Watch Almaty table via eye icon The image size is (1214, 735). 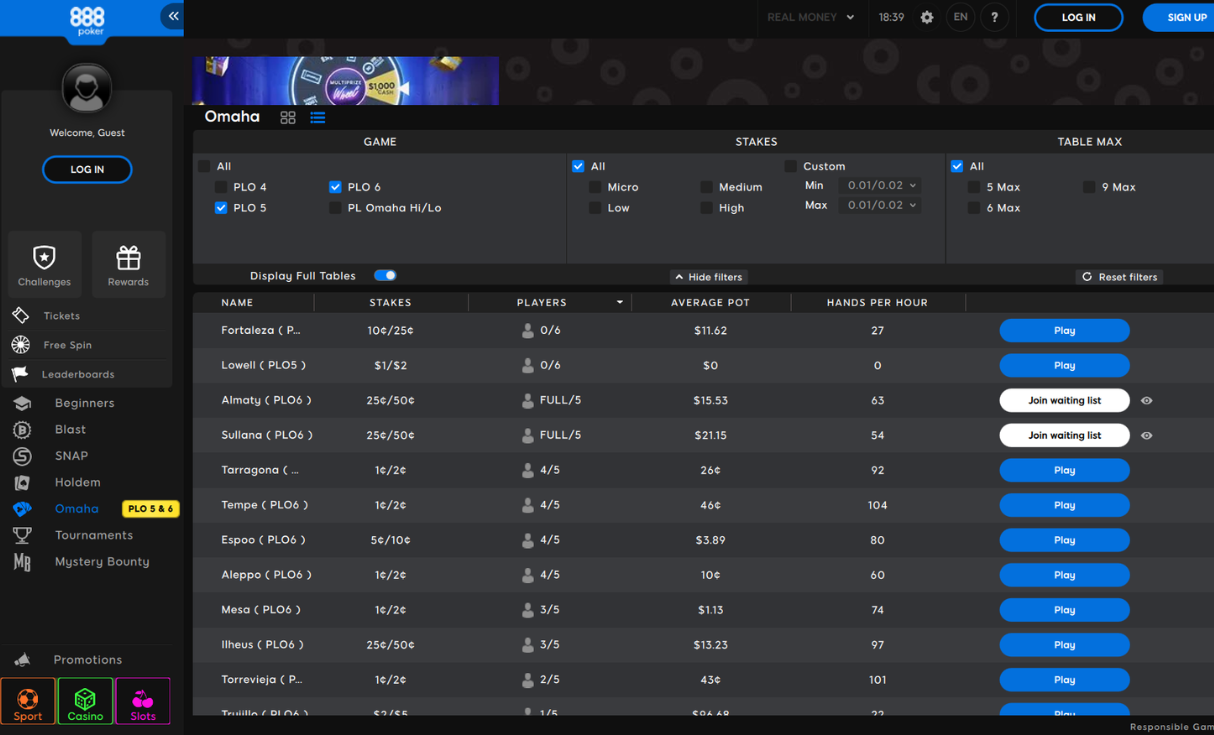click(1147, 400)
